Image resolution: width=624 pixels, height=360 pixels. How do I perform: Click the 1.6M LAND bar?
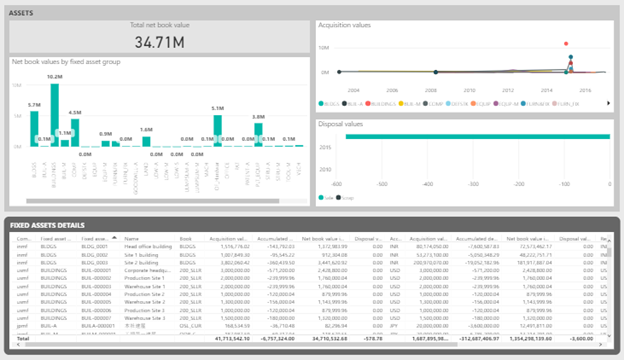tap(146, 142)
